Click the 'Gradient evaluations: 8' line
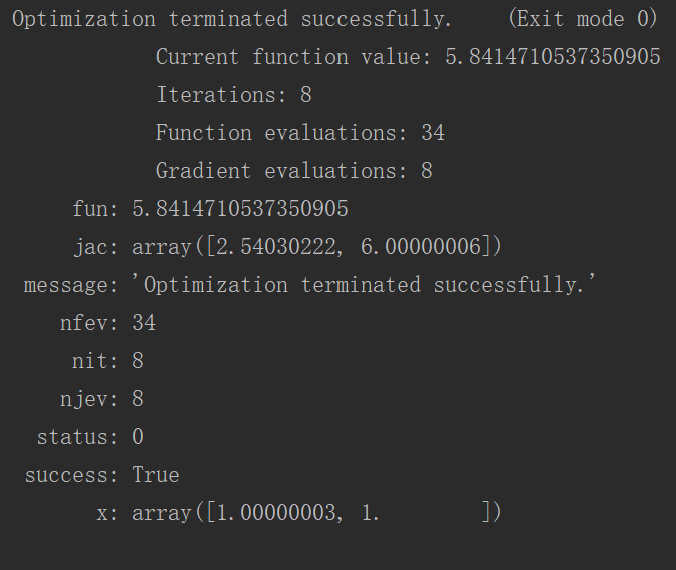This screenshot has height=570, width=676. pos(294,171)
